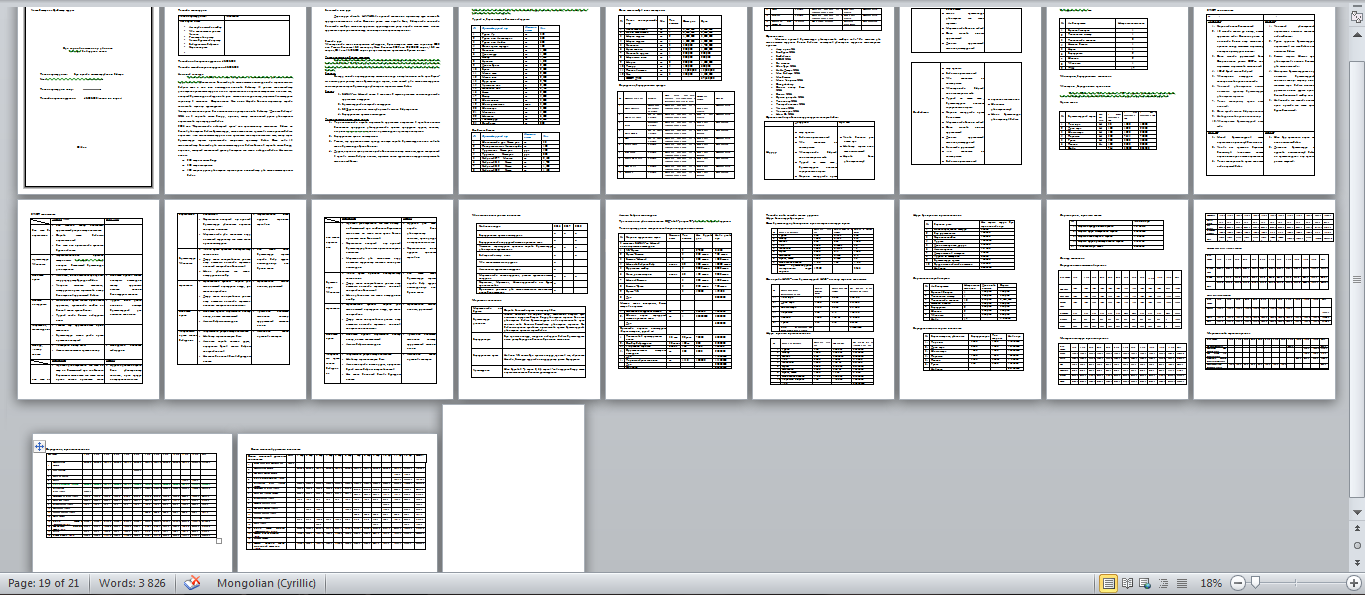Click the first page cover thumbnail
Screen dimensions: 1365x595
[88, 95]
